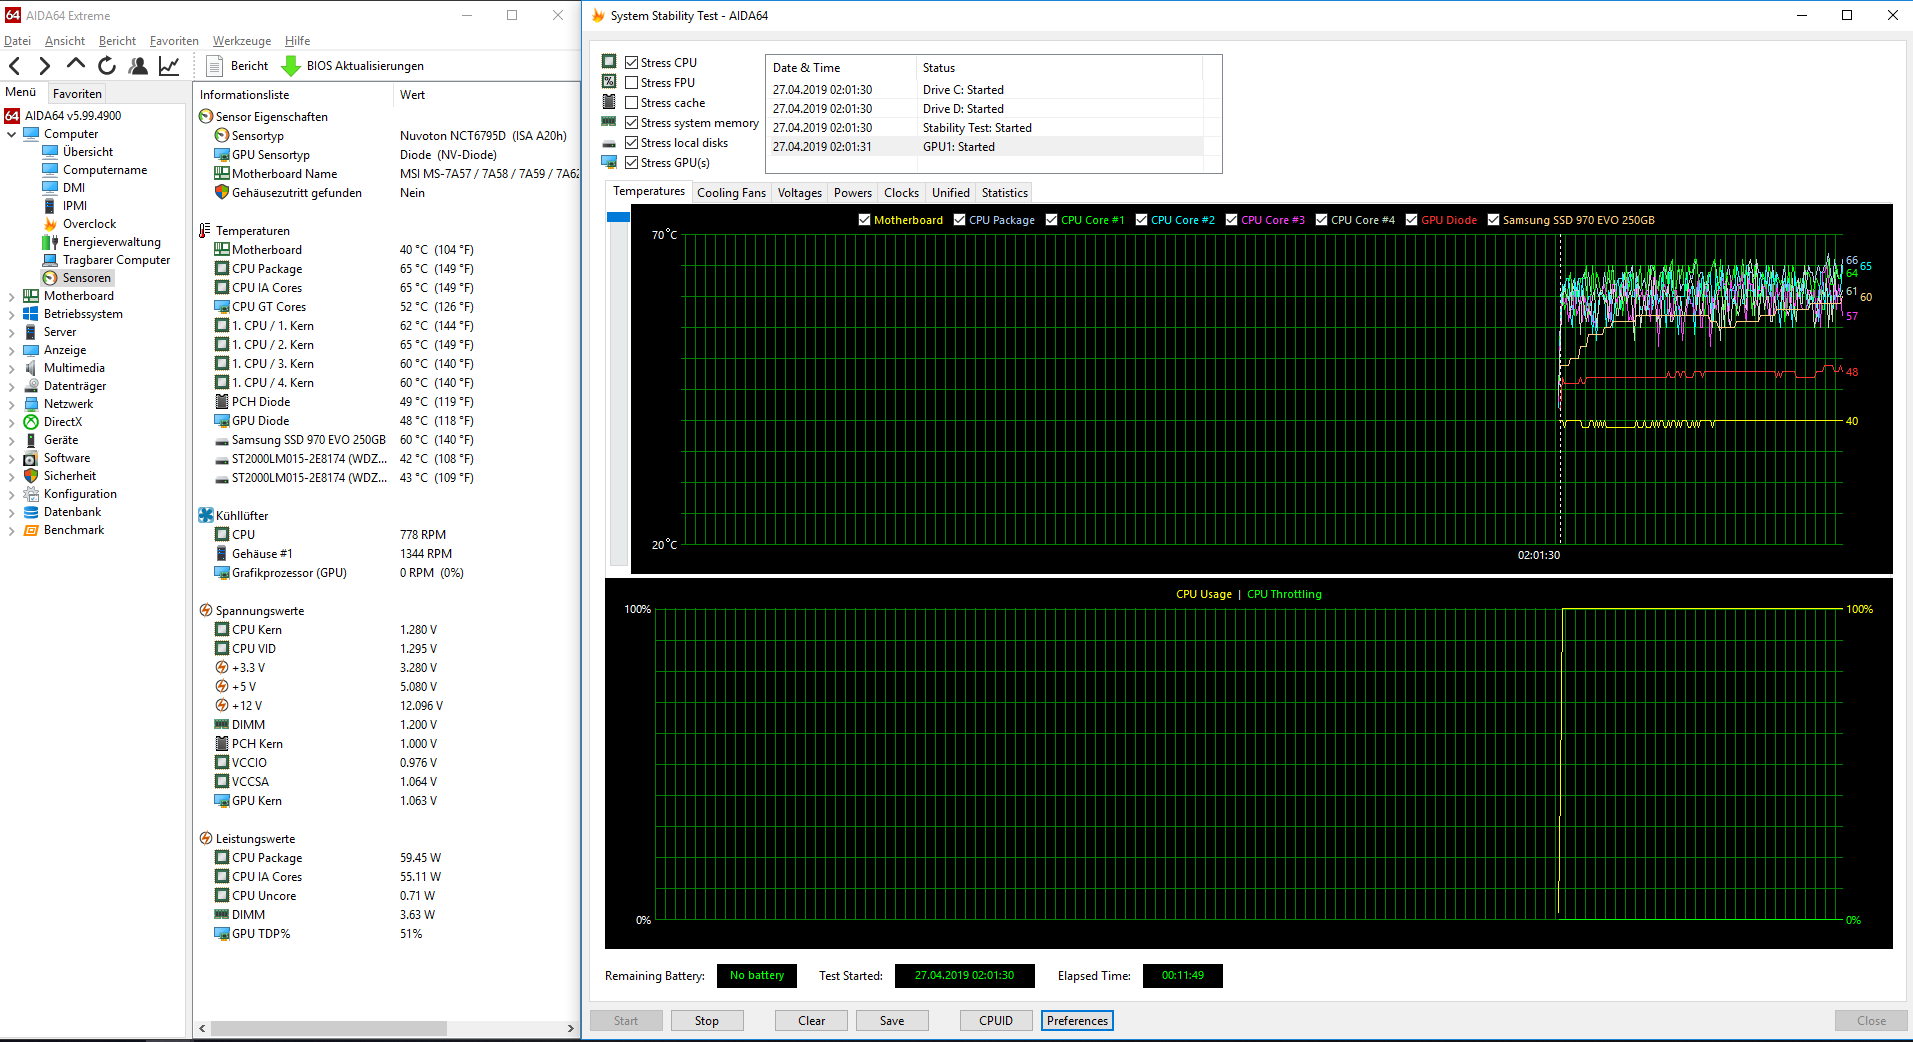Toggle the Stress CPU checkbox
The image size is (1913, 1042).
(x=632, y=63)
